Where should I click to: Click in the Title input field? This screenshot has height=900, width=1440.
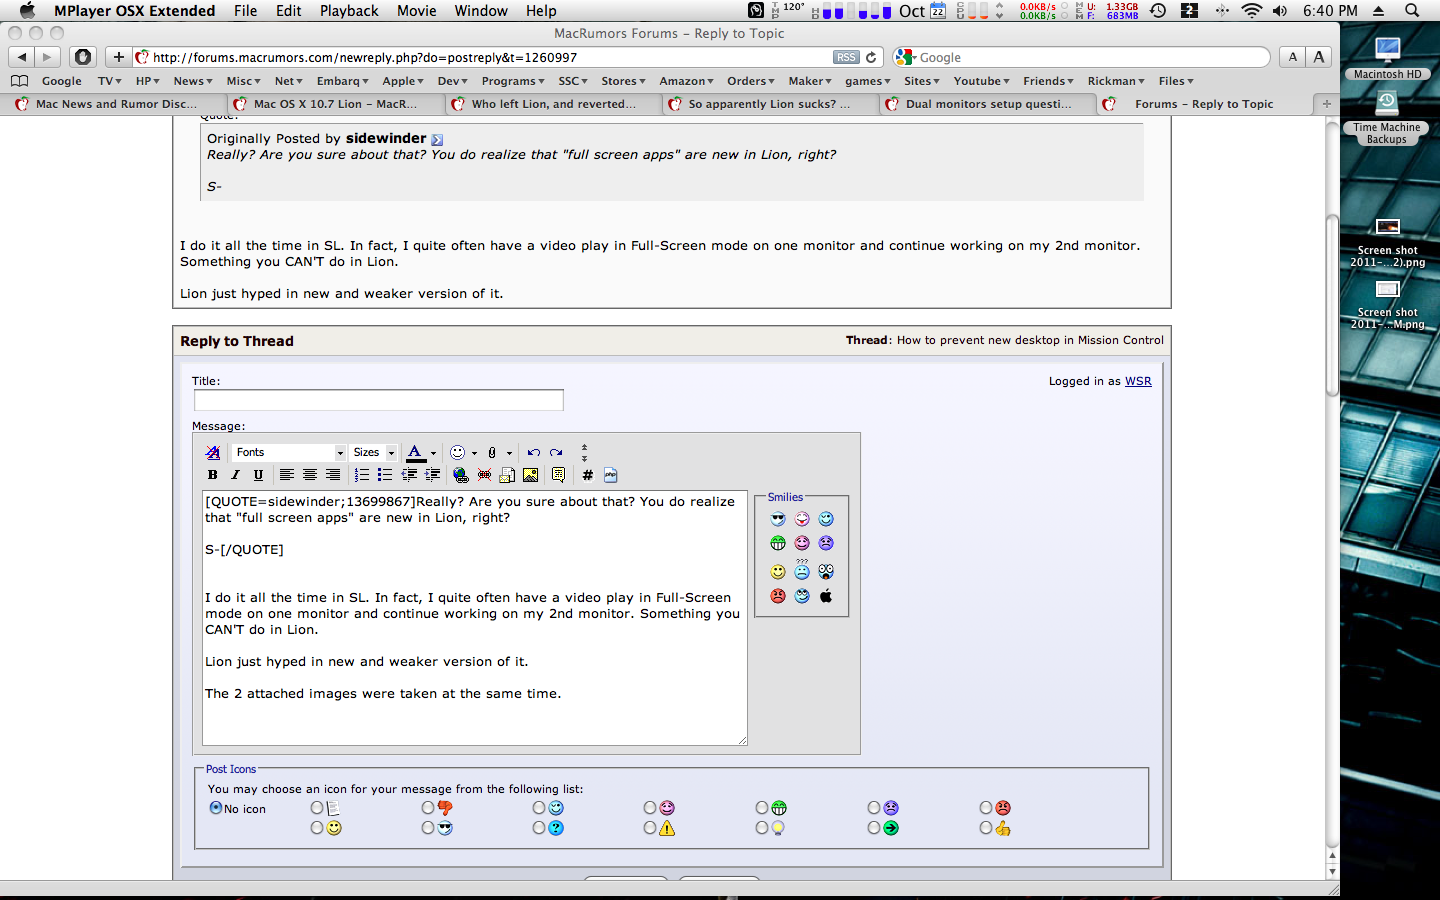tap(379, 400)
